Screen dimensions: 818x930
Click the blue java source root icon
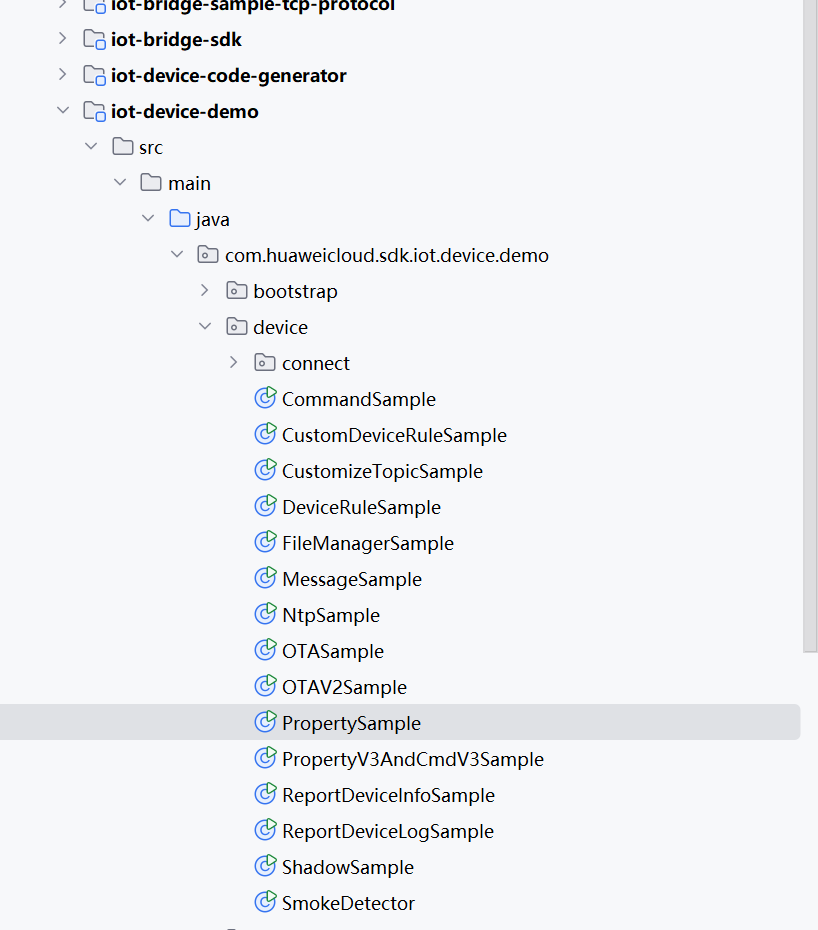(x=180, y=218)
